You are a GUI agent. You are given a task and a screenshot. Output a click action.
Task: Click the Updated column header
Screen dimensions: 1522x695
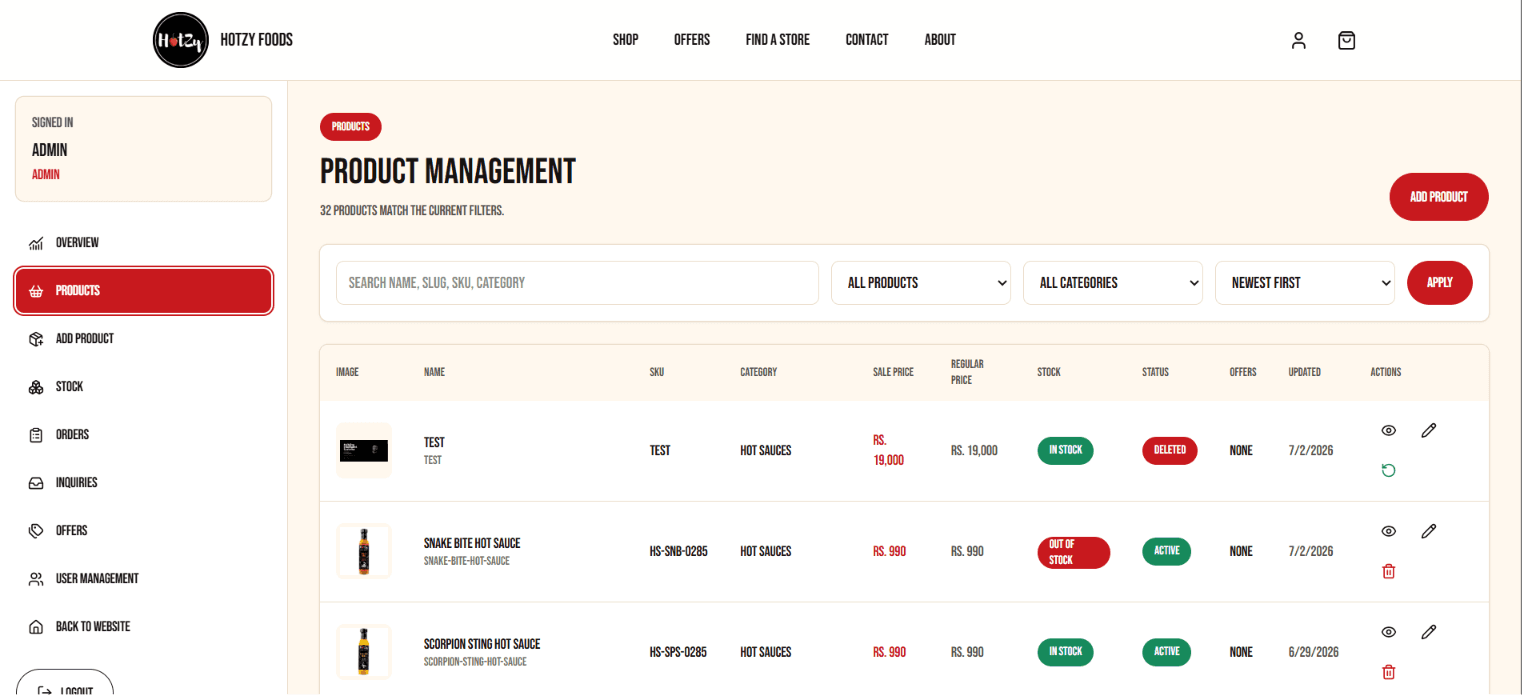pos(1305,372)
